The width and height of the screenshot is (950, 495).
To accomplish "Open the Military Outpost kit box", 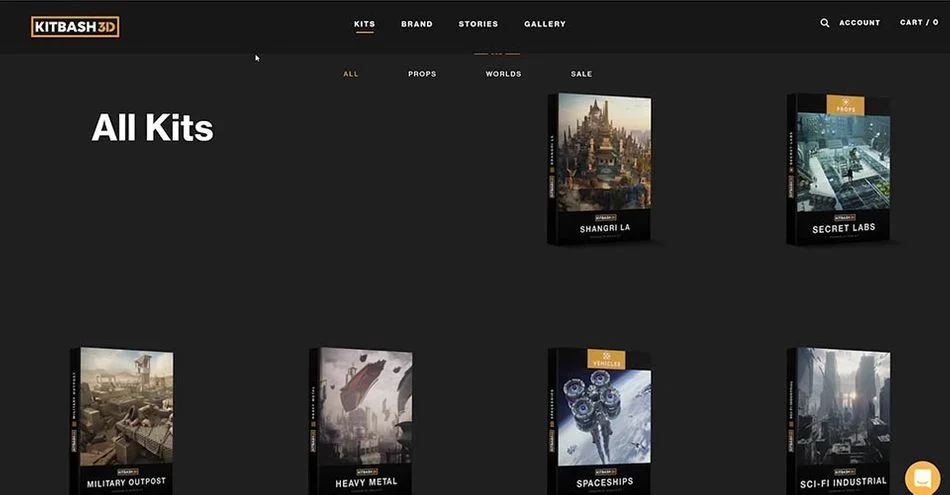I will pyautogui.click(x=122, y=420).
